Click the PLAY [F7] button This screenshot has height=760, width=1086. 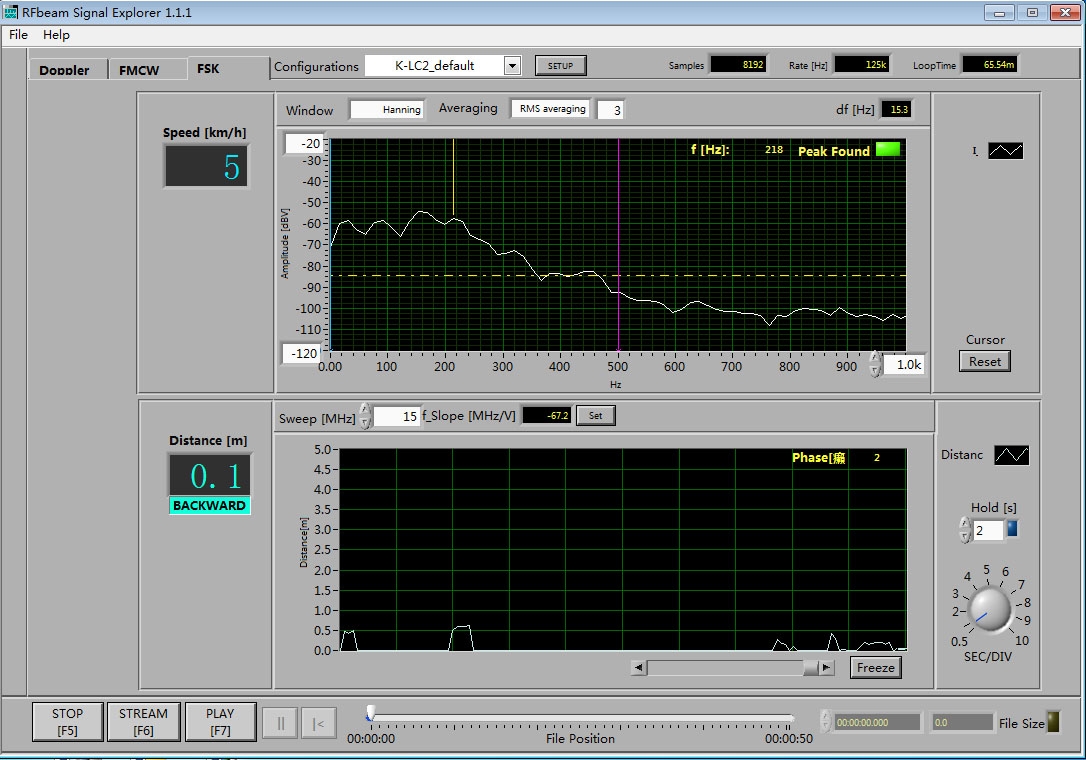220,722
